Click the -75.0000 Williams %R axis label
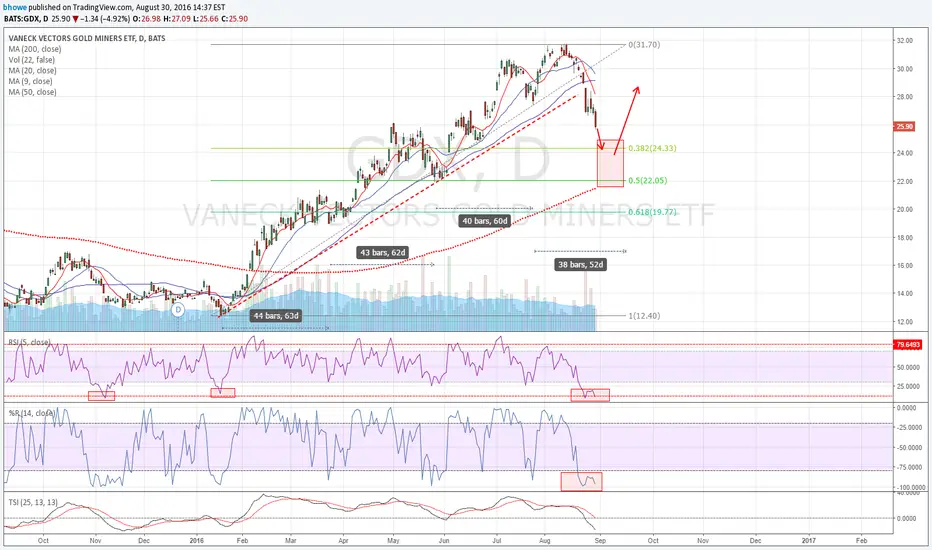The image size is (932, 550). click(908, 468)
